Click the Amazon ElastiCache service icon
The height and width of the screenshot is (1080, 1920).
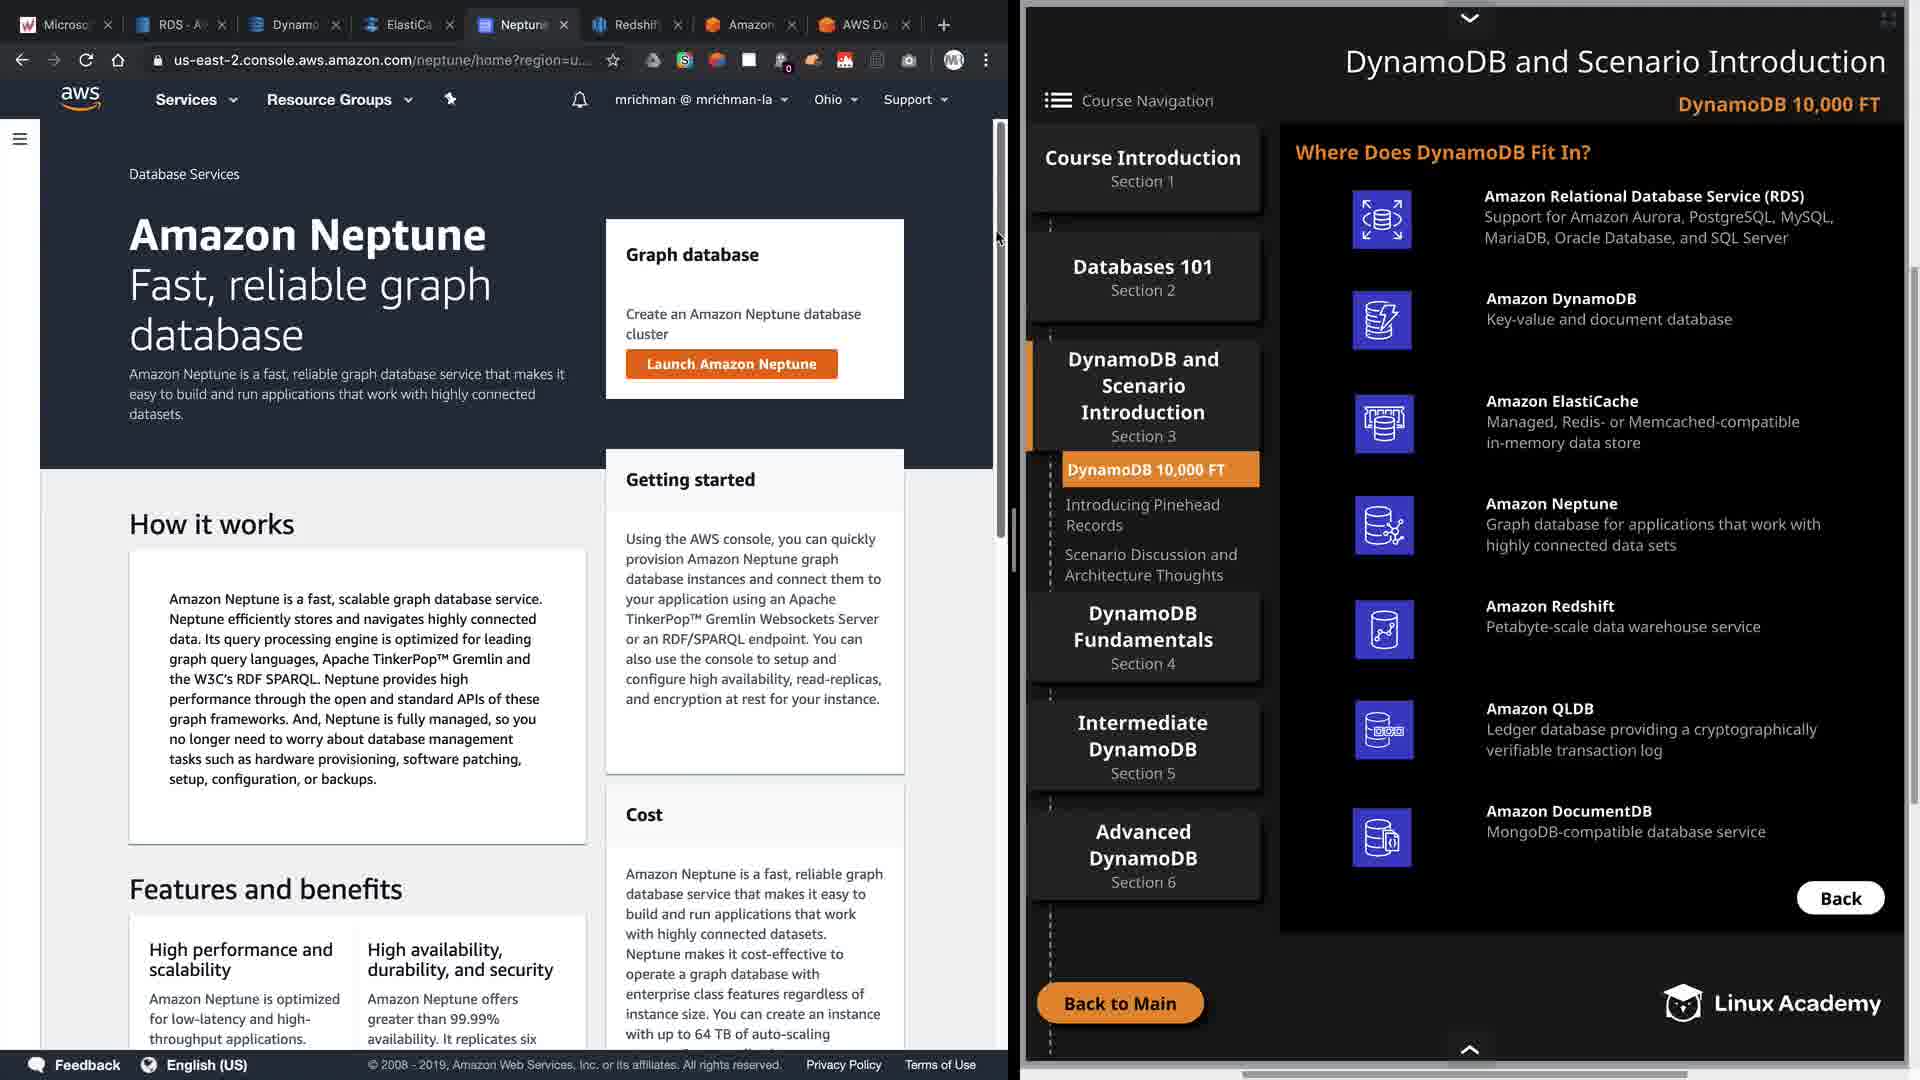pos(1384,424)
